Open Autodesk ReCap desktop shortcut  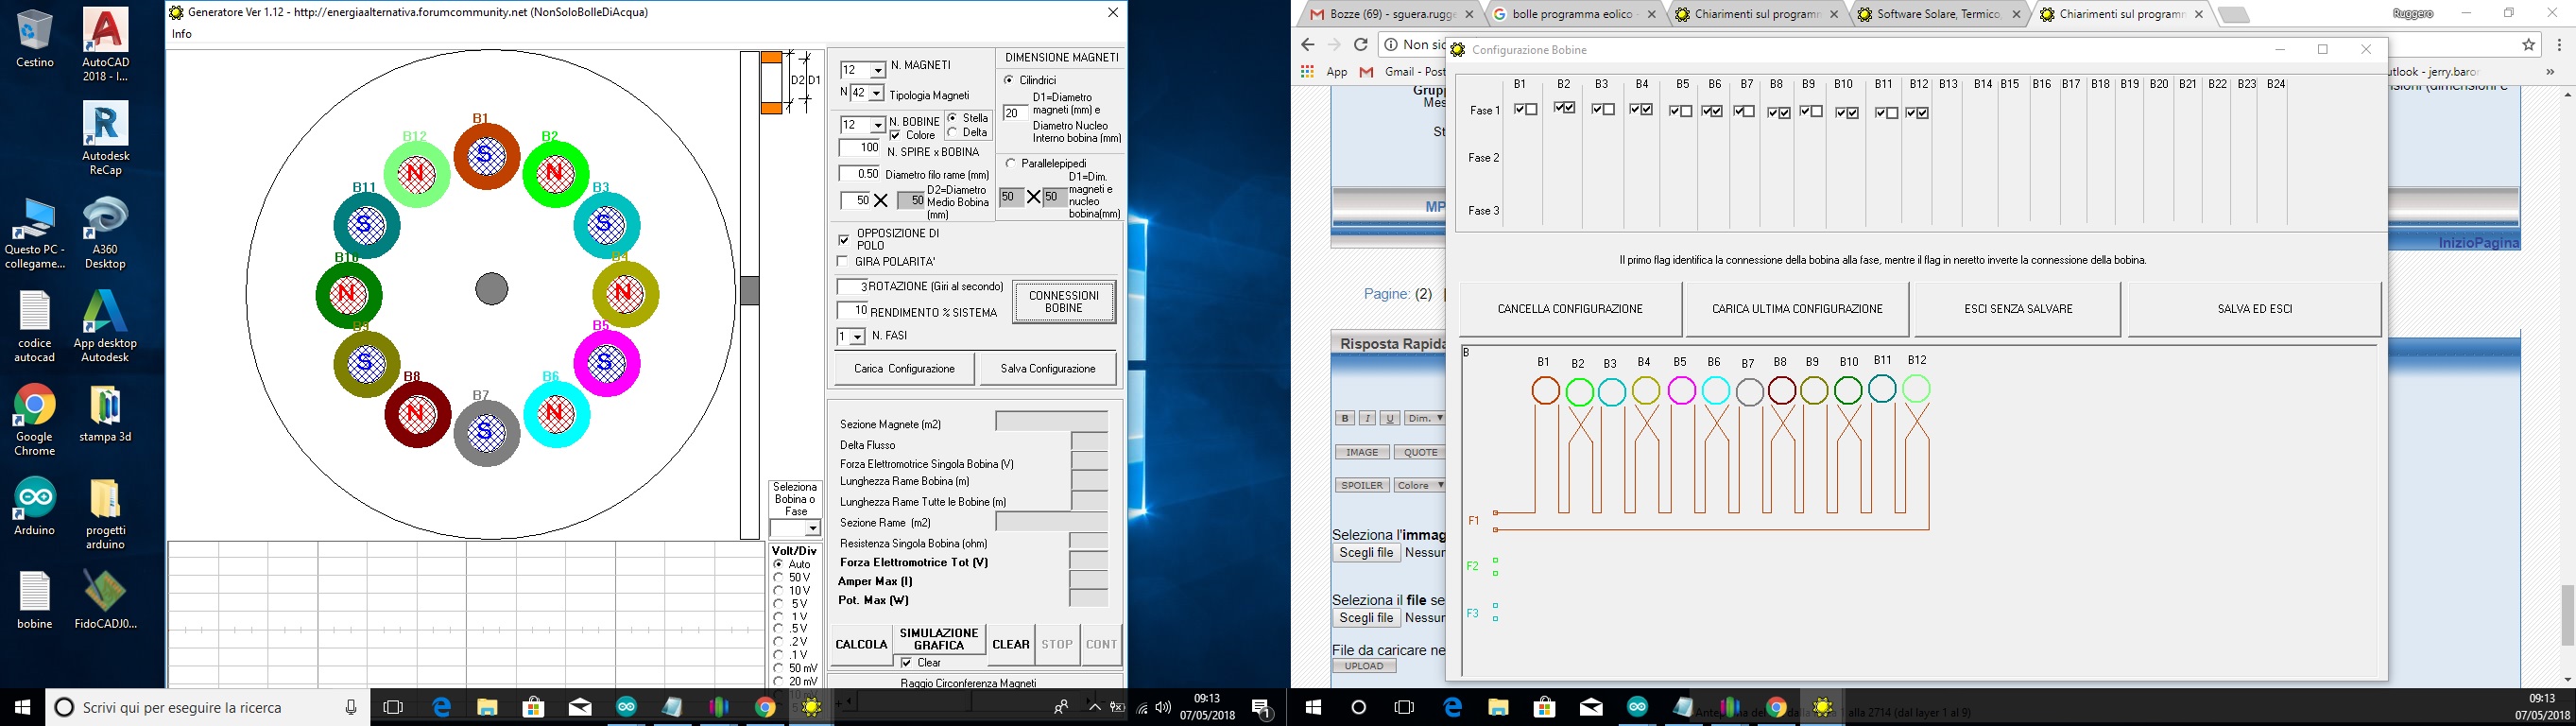(105, 126)
